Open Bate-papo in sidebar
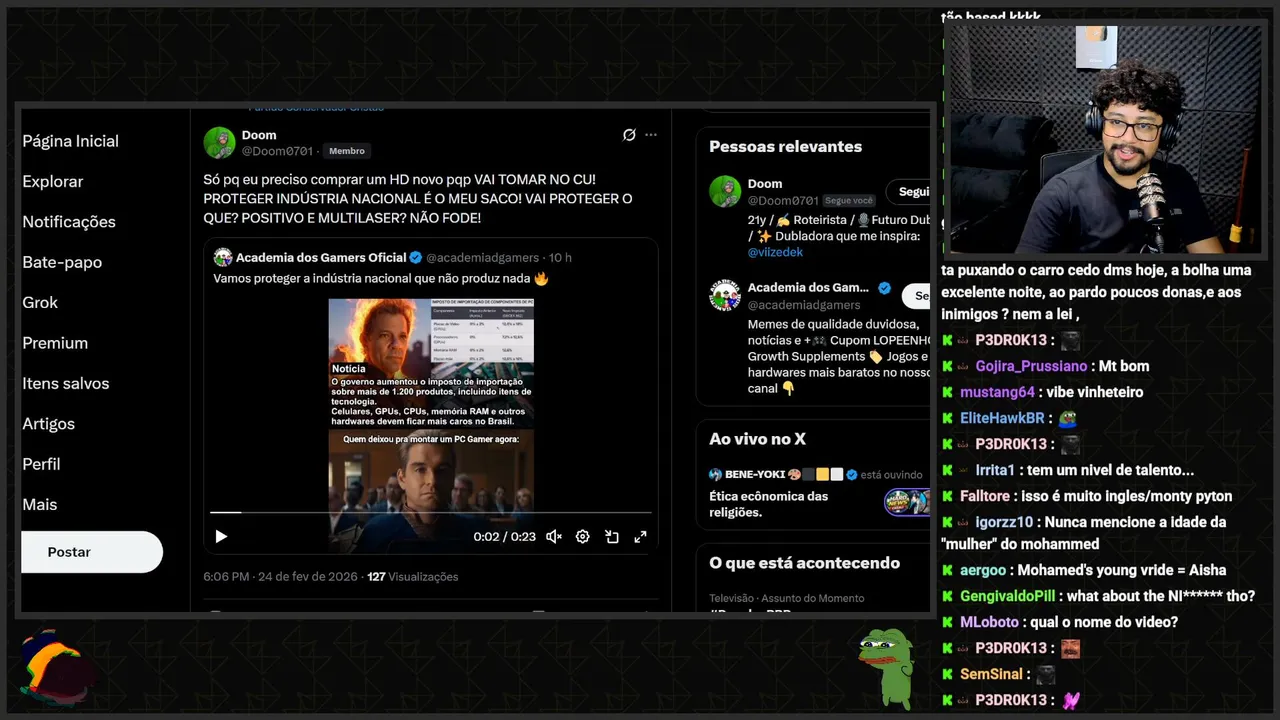 [x=62, y=262]
